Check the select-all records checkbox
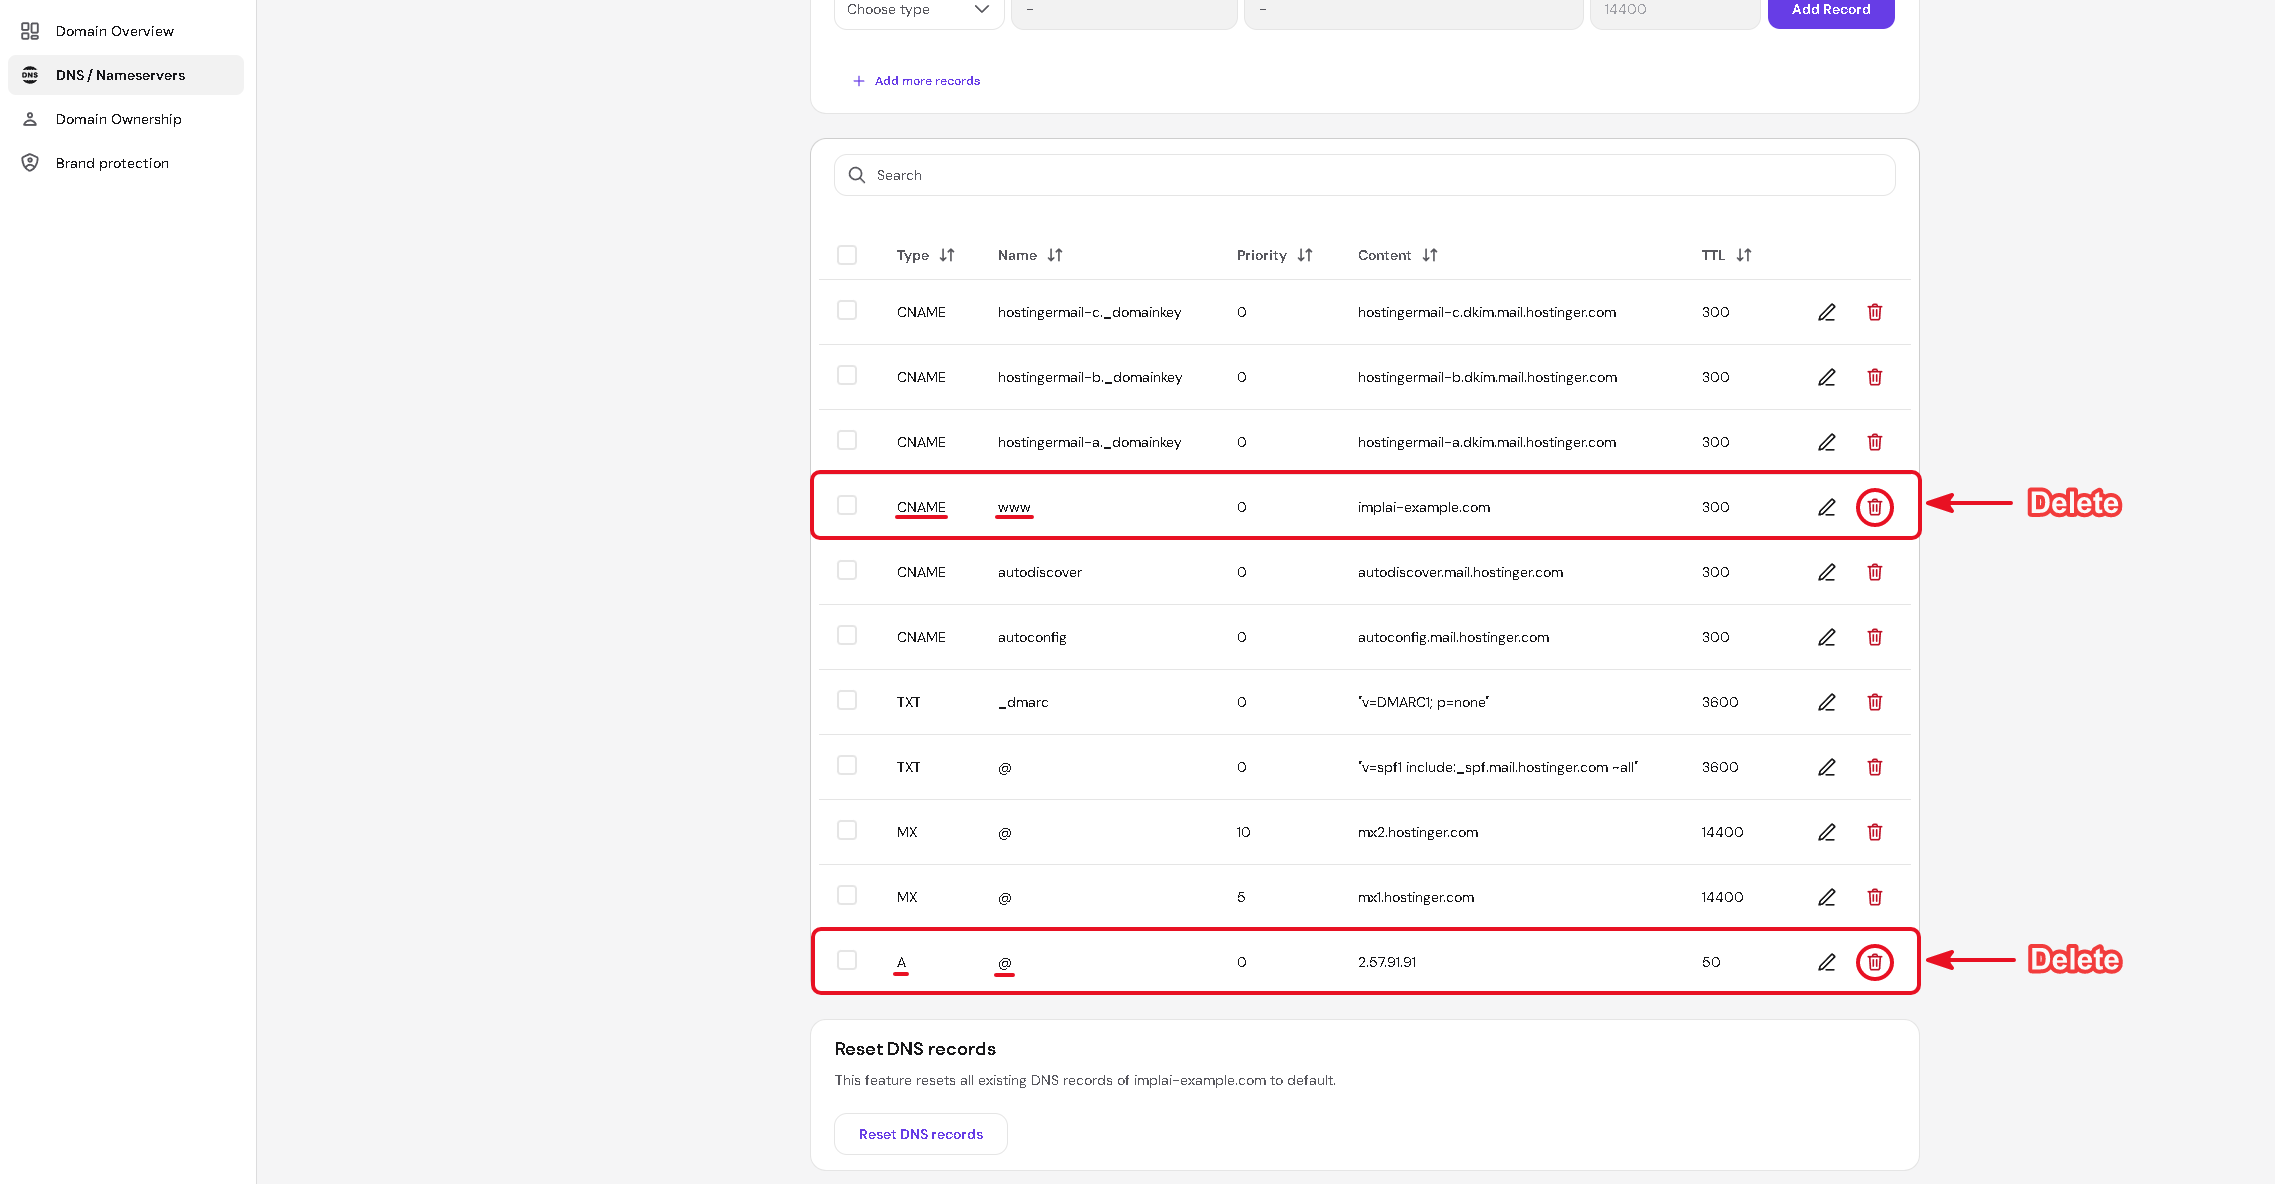 [847, 255]
